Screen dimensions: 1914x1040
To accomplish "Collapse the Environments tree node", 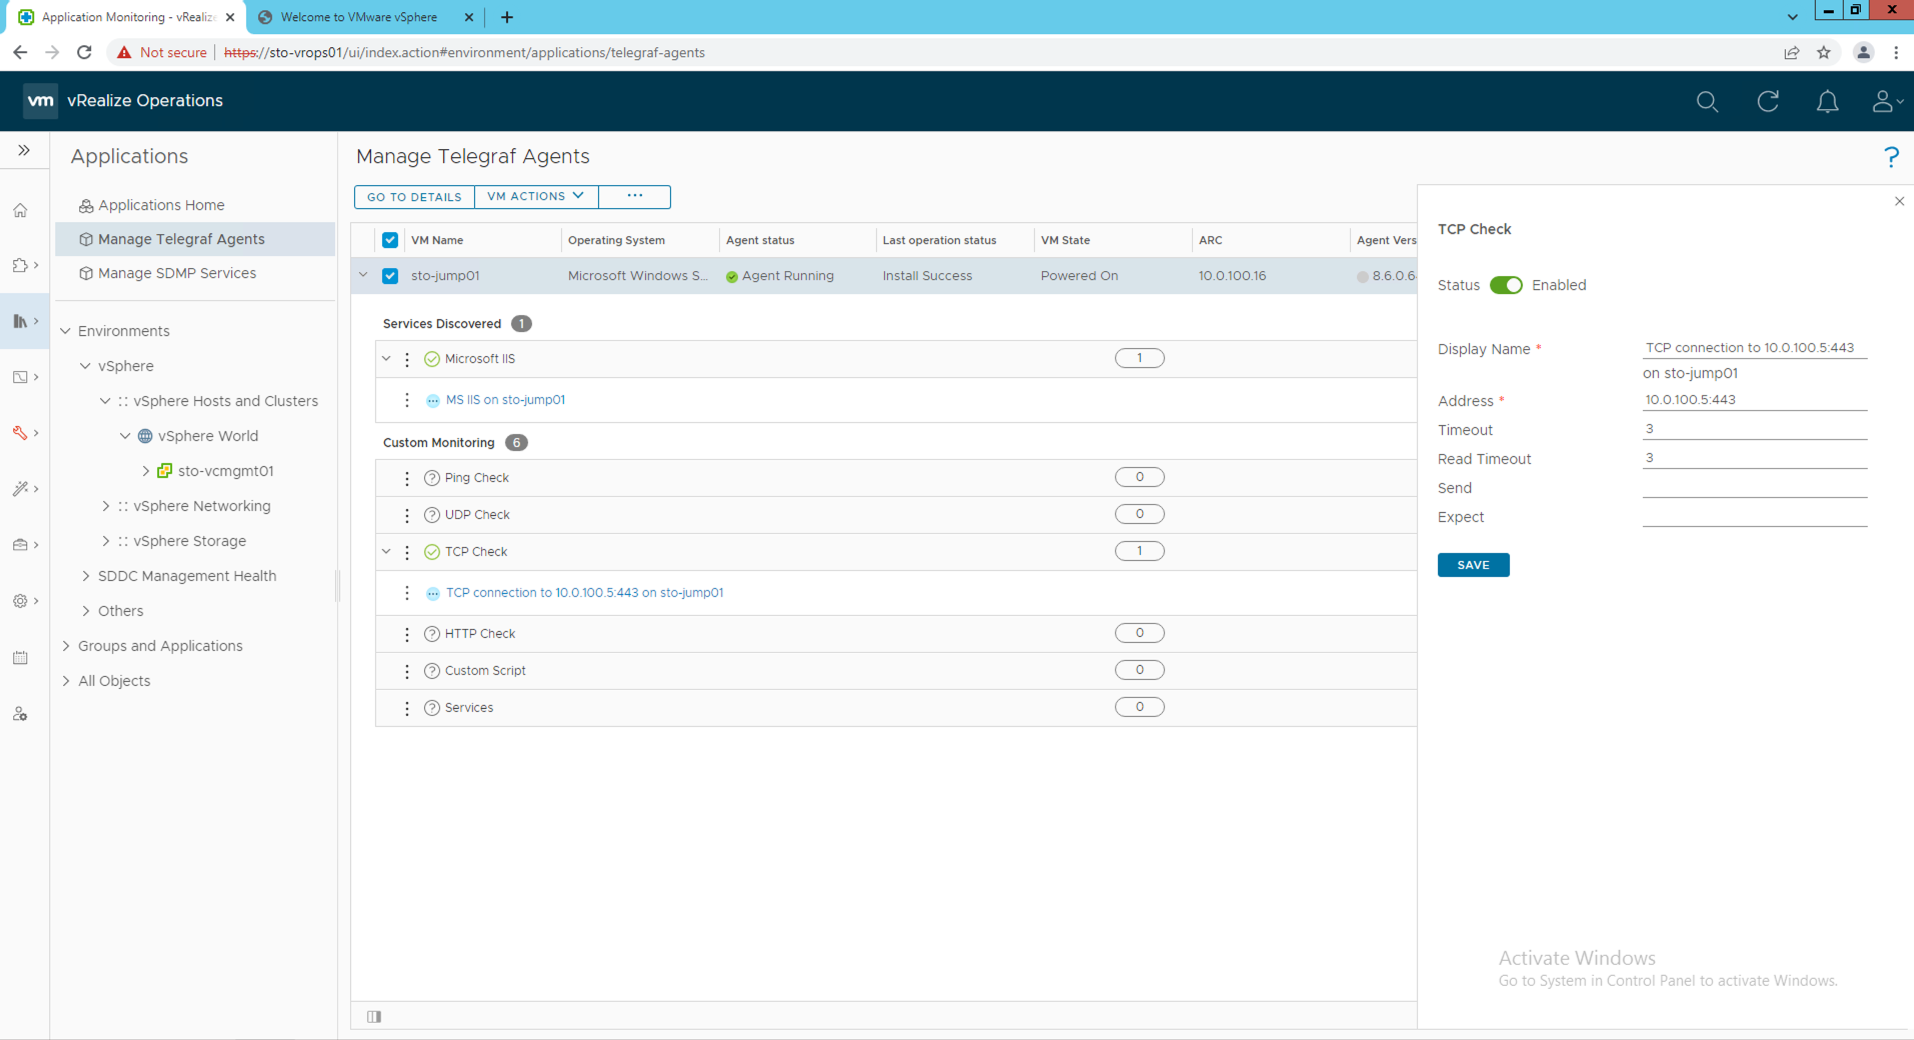I will tap(66, 331).
